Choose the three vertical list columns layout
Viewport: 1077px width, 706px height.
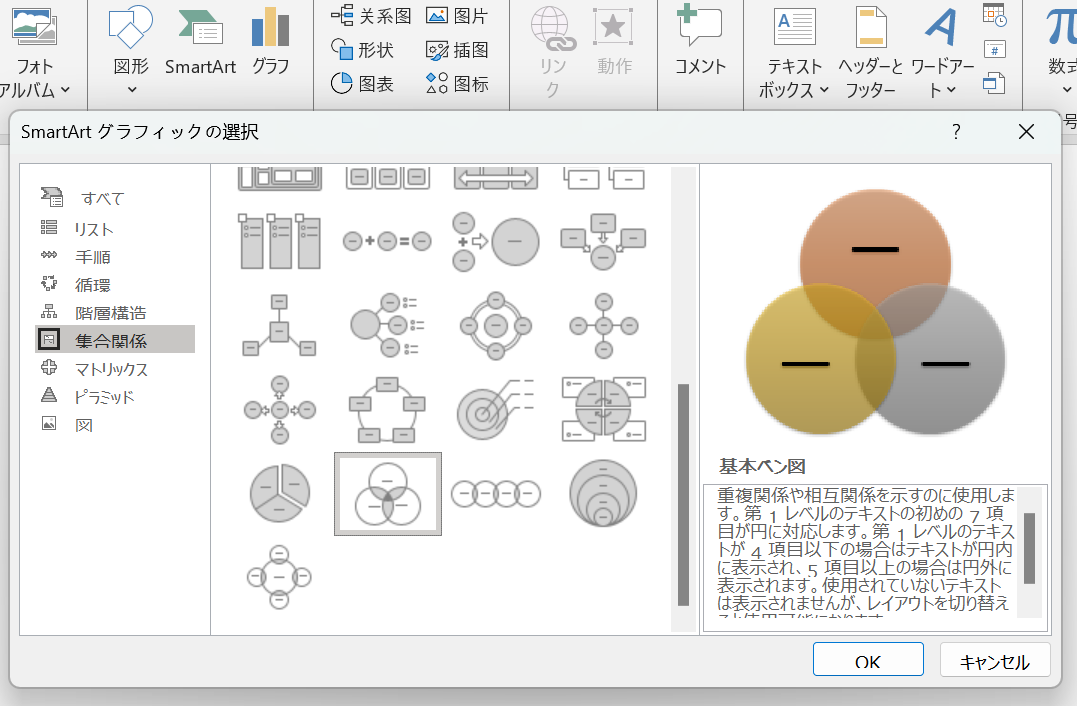click(280, 241)
